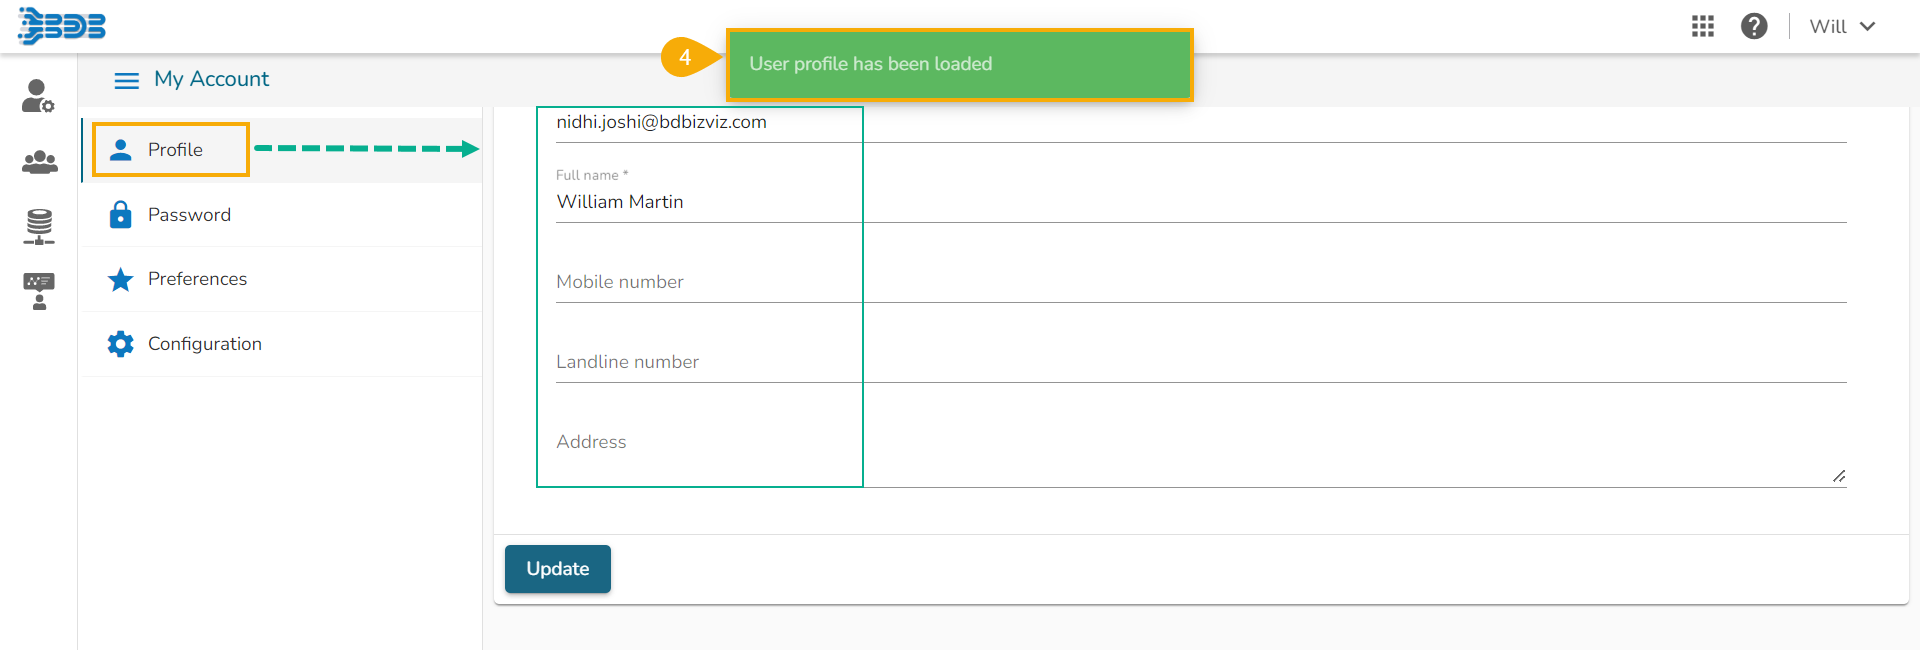This screenshot has width=1920, height=650.
Task: Focus the Mobile number field
Action: pos(1200,282)
